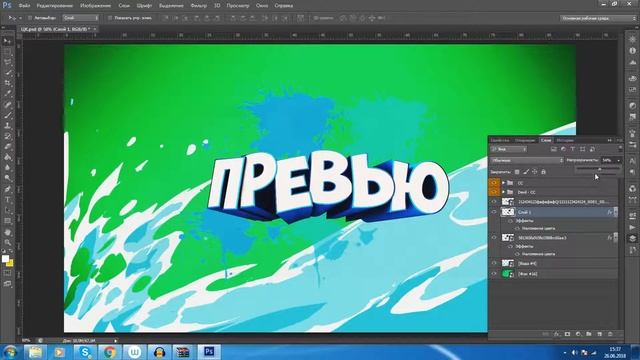Viewport: 640px width, 360px height.
Task: Toggle visibility of Слой 1 layer
Action: coord(494,212)
